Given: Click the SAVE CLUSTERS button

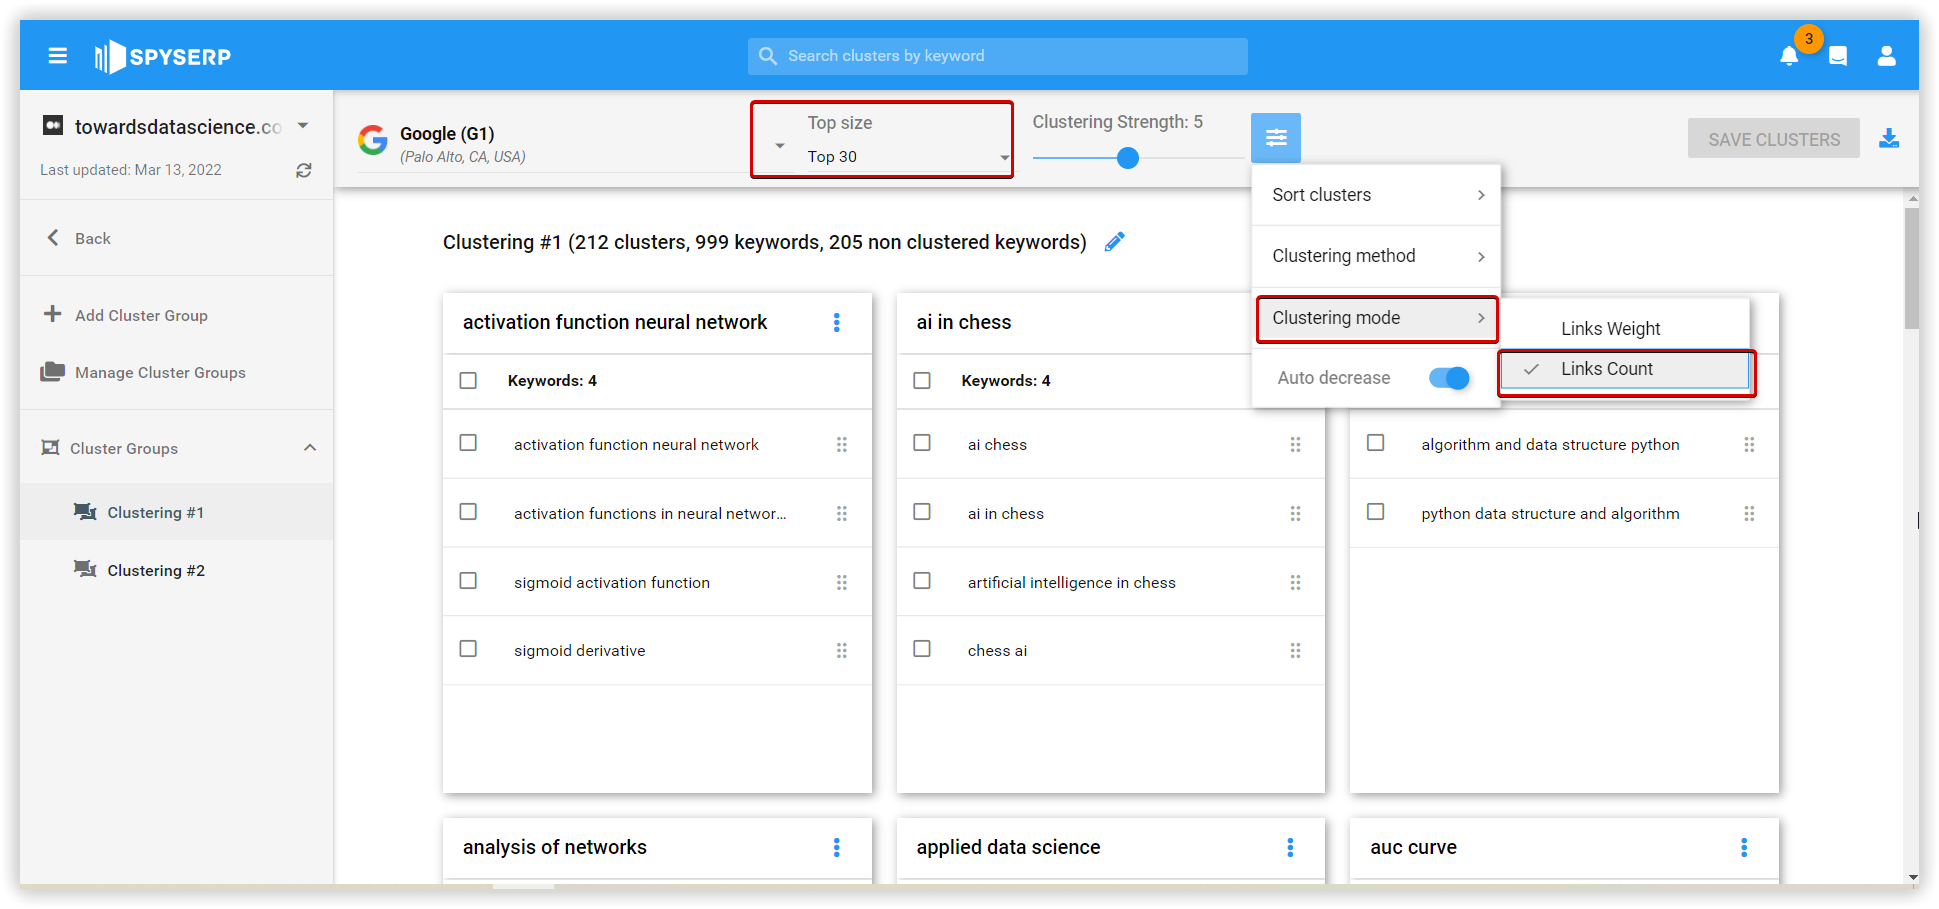Looking at the screenshot, I should (x=1773, y=139).
